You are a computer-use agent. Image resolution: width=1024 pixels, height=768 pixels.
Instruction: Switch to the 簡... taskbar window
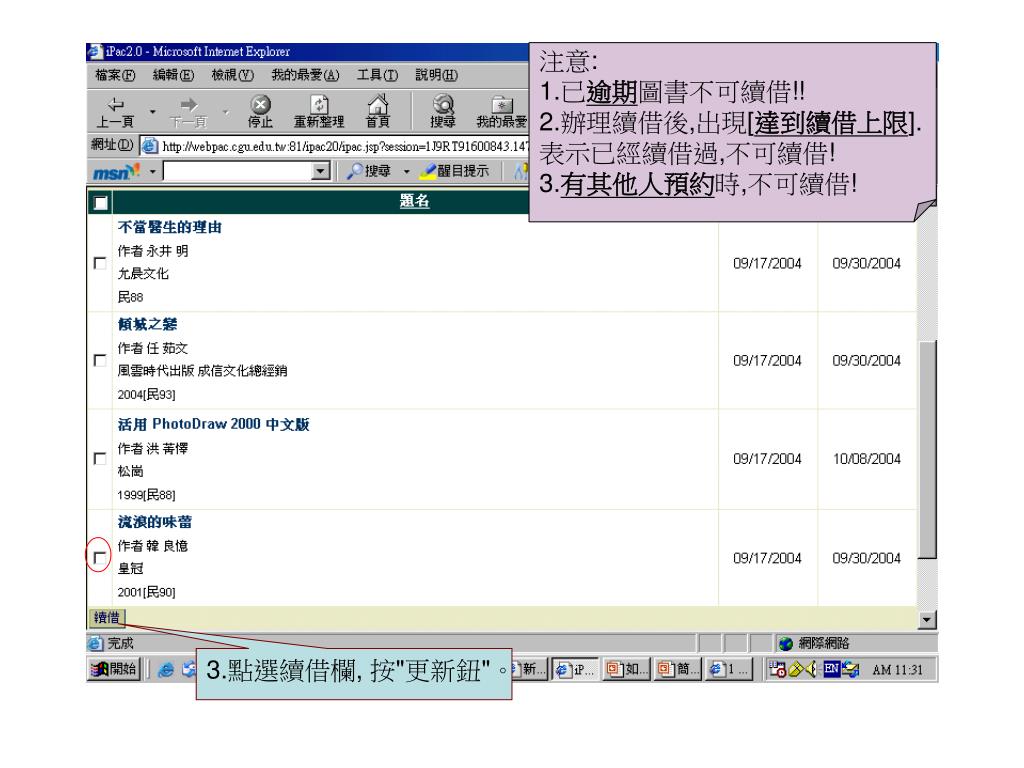click(679, 669)
